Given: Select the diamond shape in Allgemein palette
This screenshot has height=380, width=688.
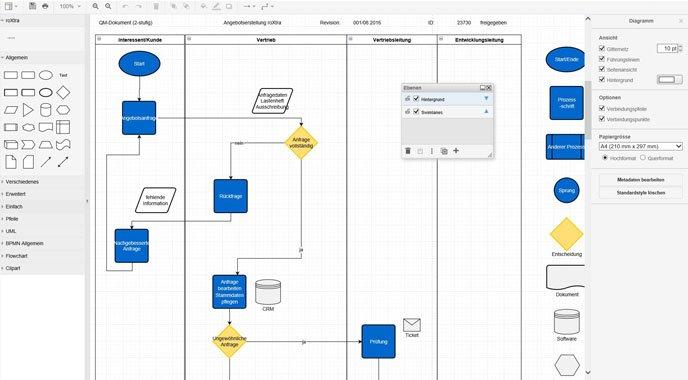Looking at the screenshot, I should (63, 92).
